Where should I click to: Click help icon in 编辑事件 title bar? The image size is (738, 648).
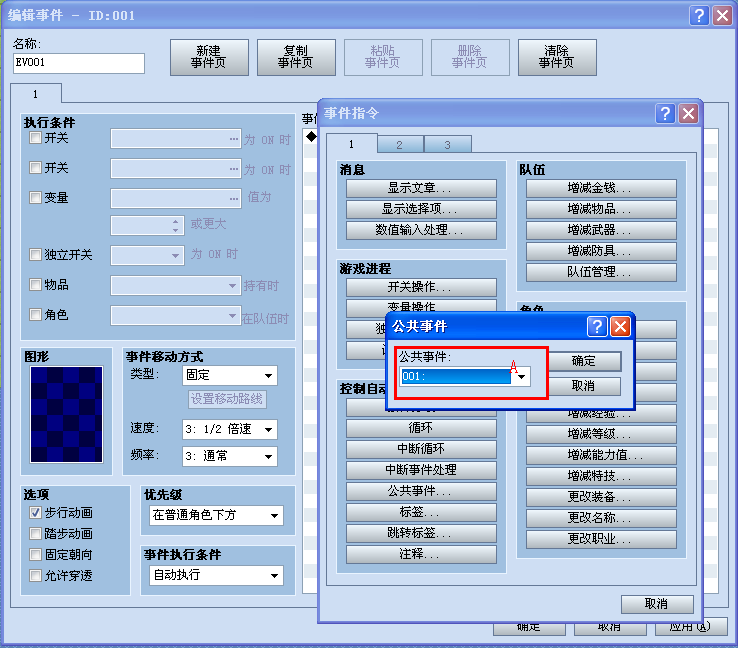click(x=699, y=16)
